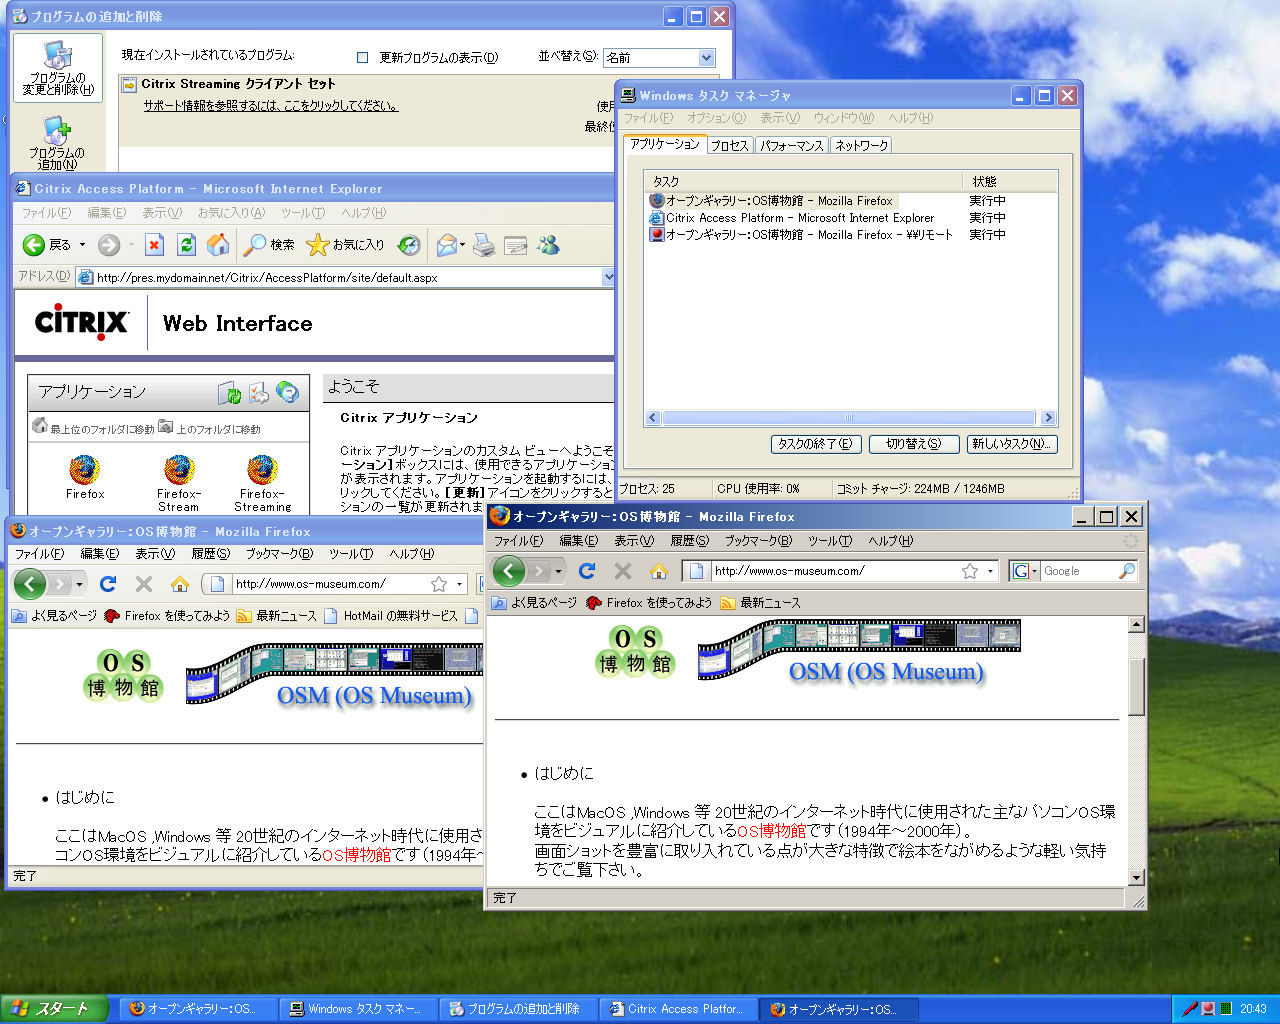Click the スタート button on taskbar

point(54,1009)
